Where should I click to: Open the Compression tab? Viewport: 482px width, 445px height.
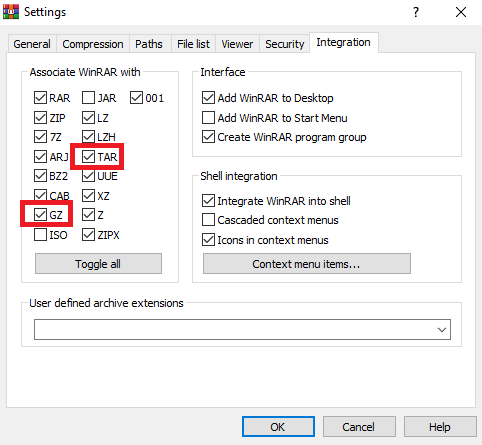pyautogui.click(x=93, y=44)
